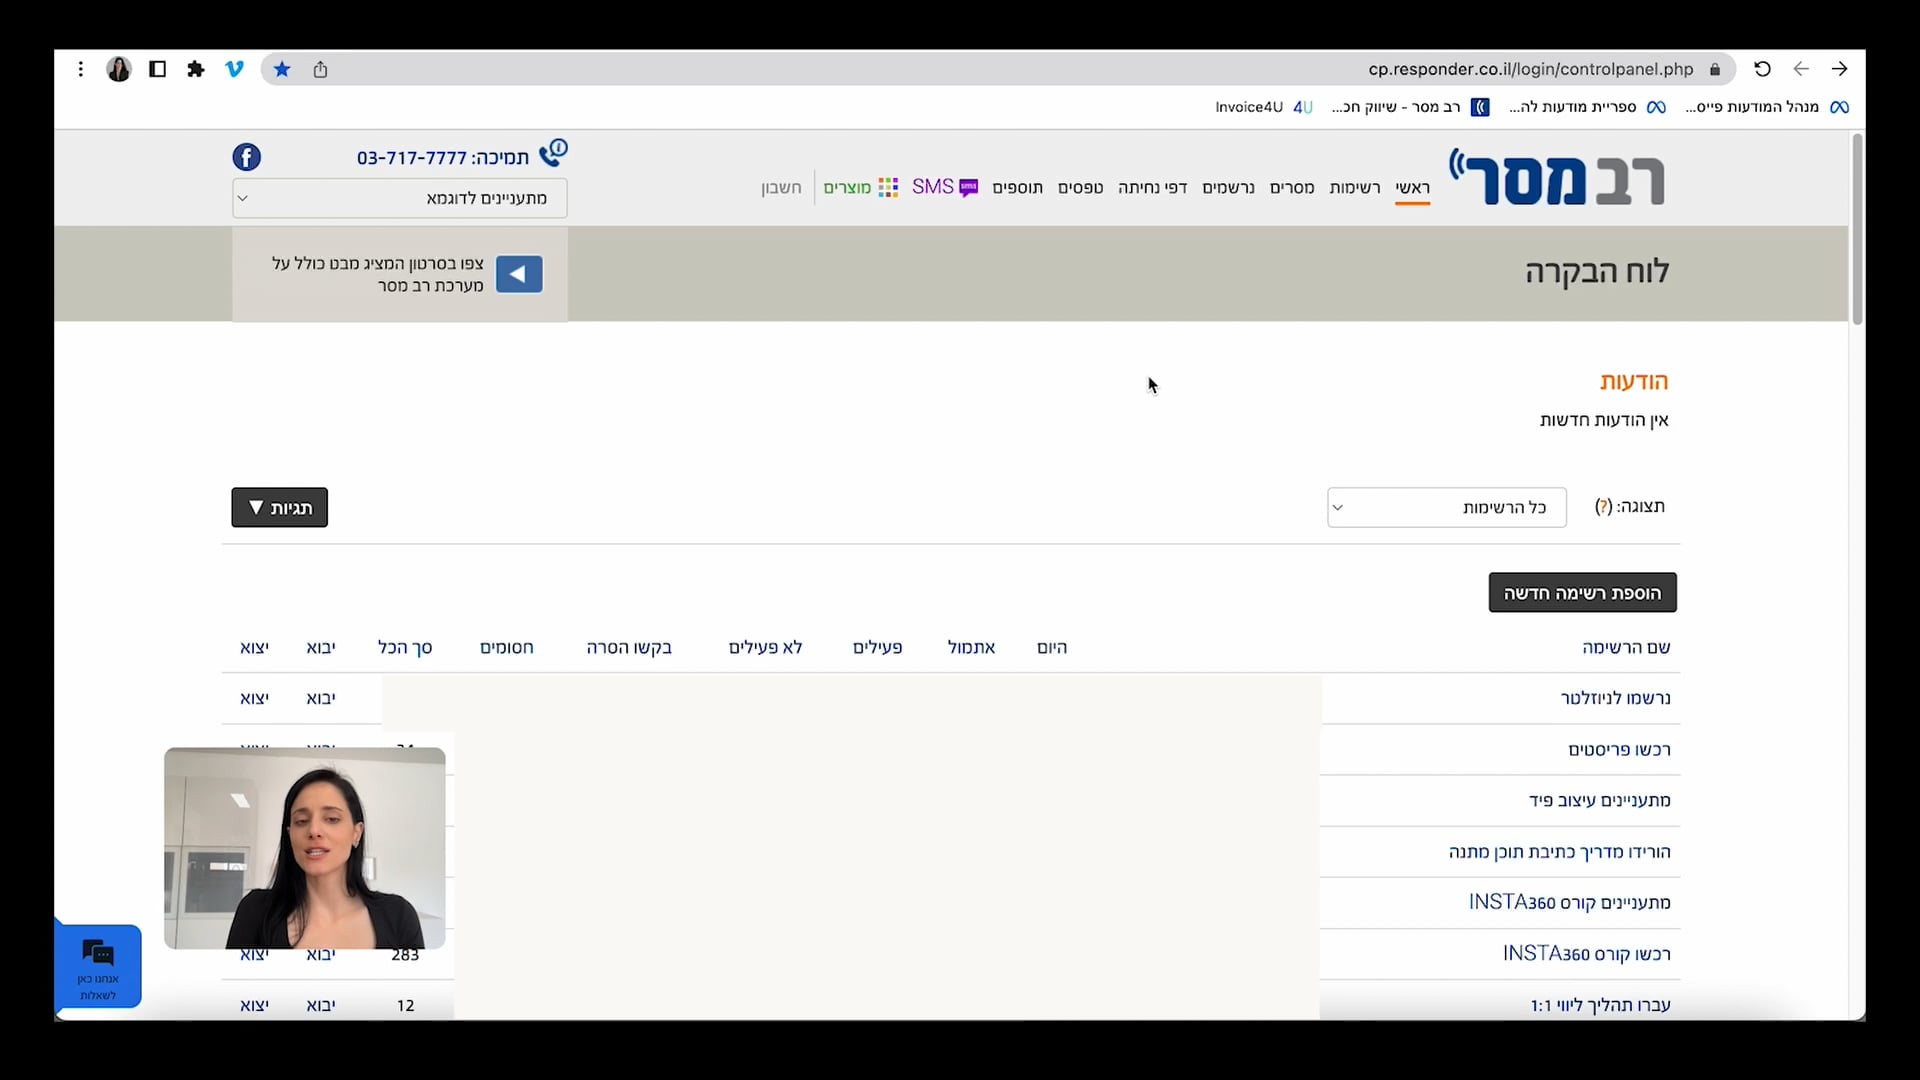This screenshot has width=1920, height=1080.
Task: Open the רב מסר - שיווק bookmark
Action: (x=1410, y=107)
